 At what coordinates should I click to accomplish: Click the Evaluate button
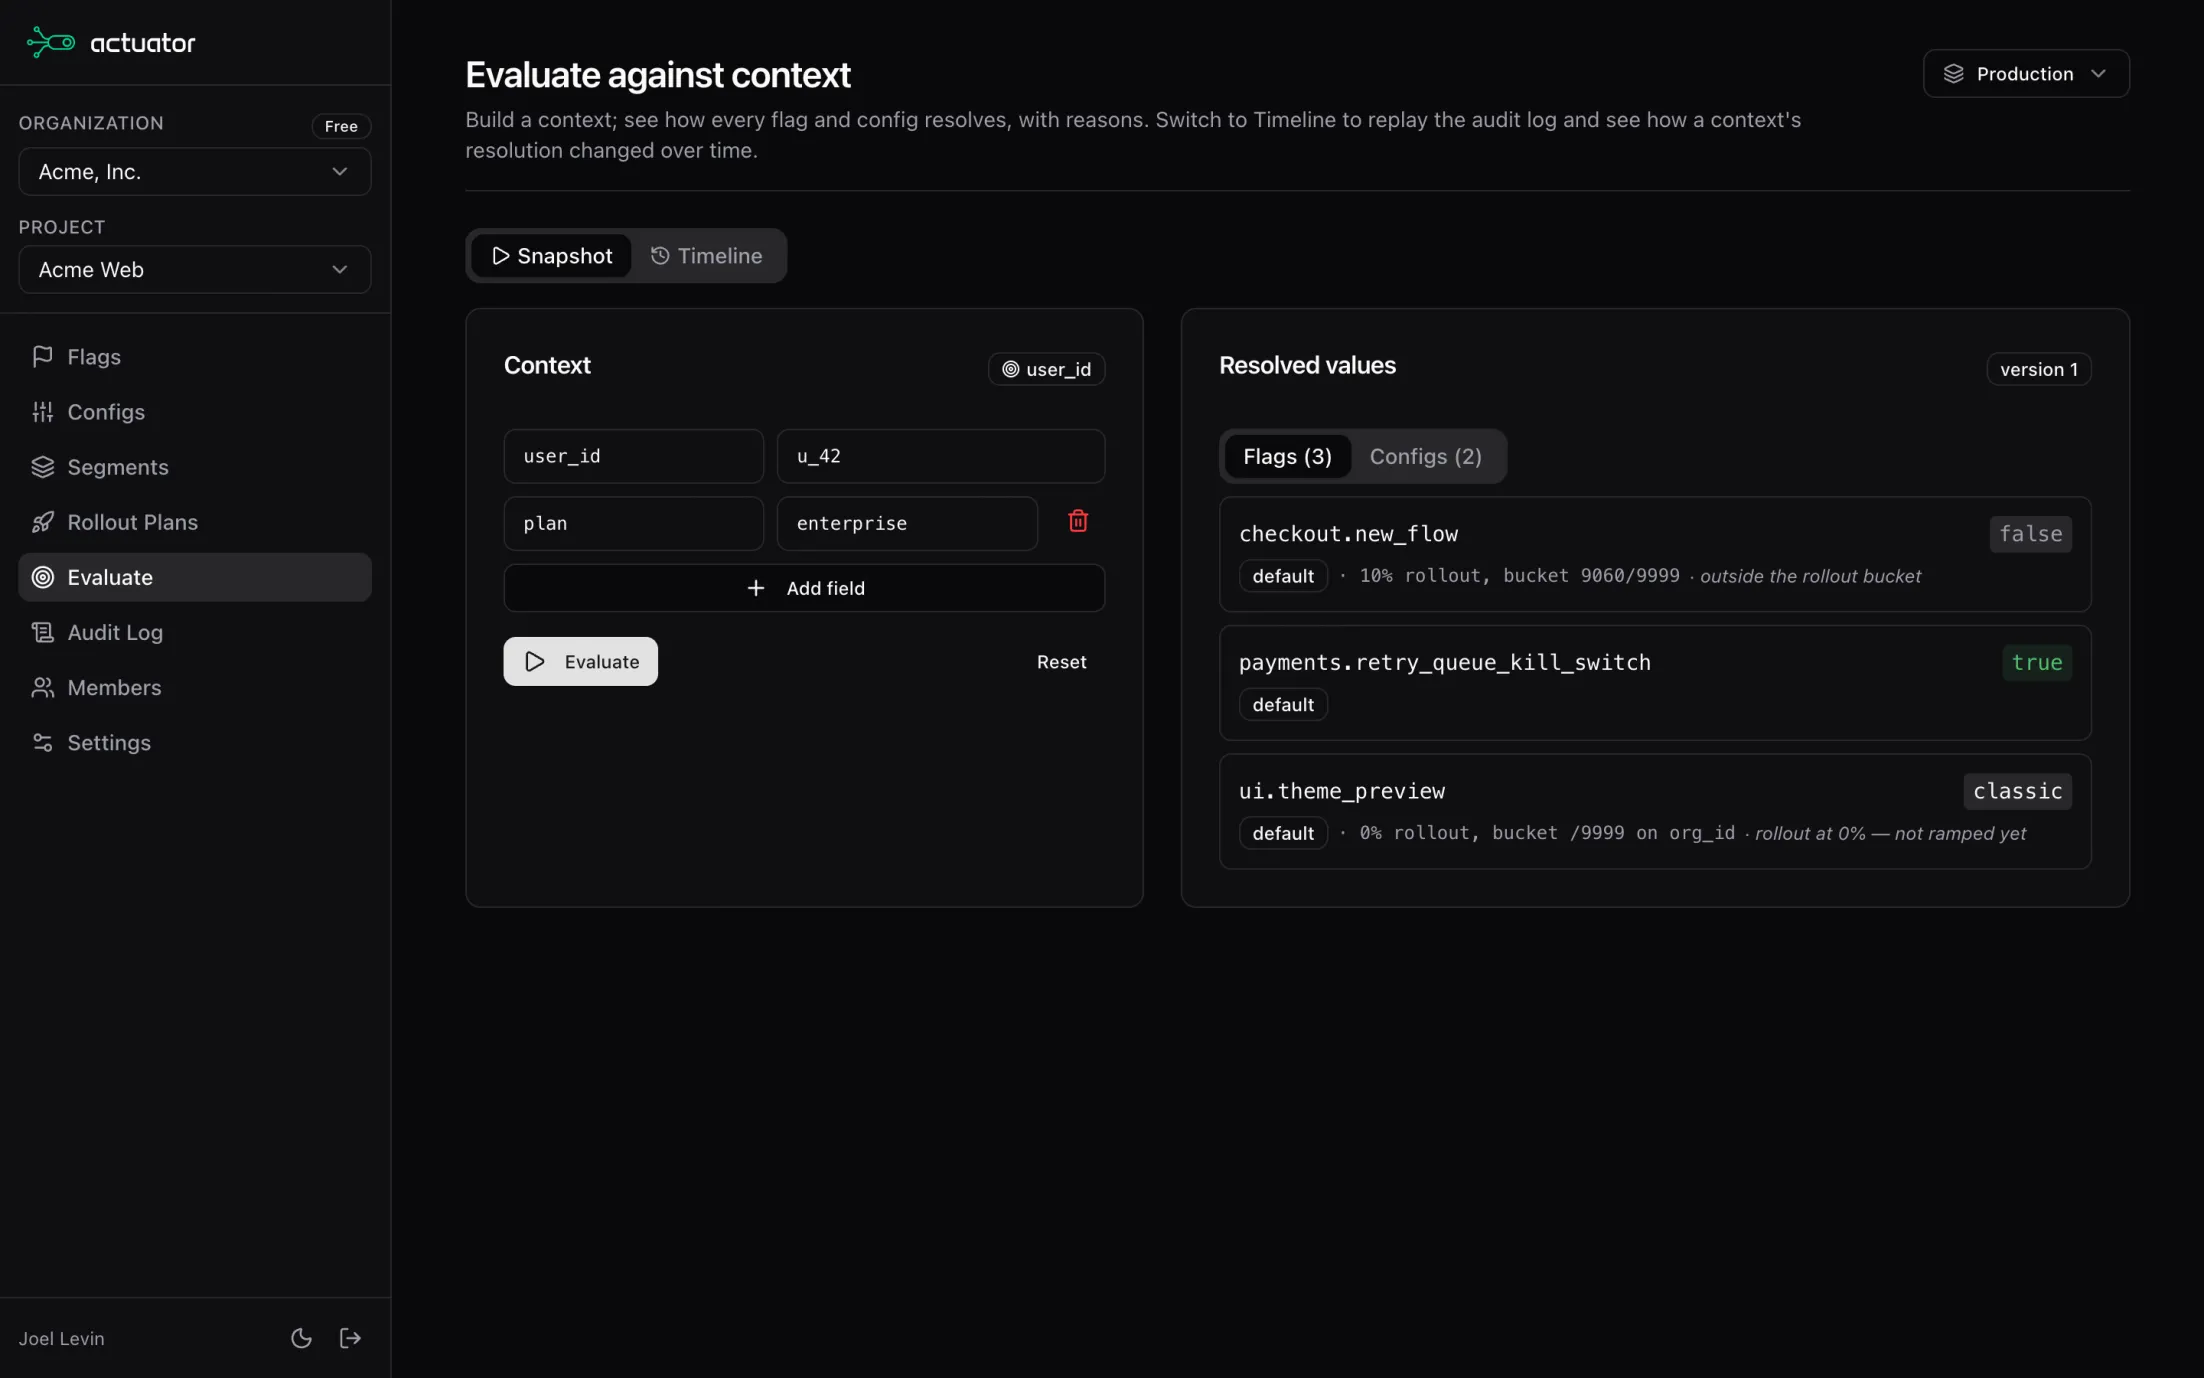[580, 661]
